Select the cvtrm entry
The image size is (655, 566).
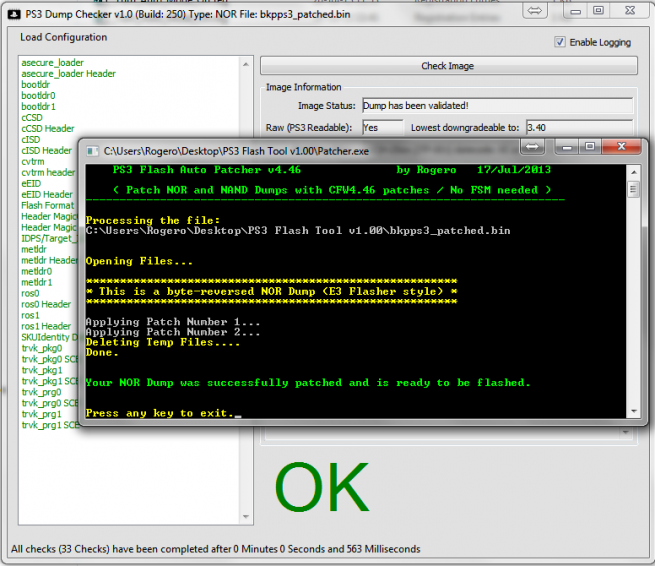click(33, 161)
